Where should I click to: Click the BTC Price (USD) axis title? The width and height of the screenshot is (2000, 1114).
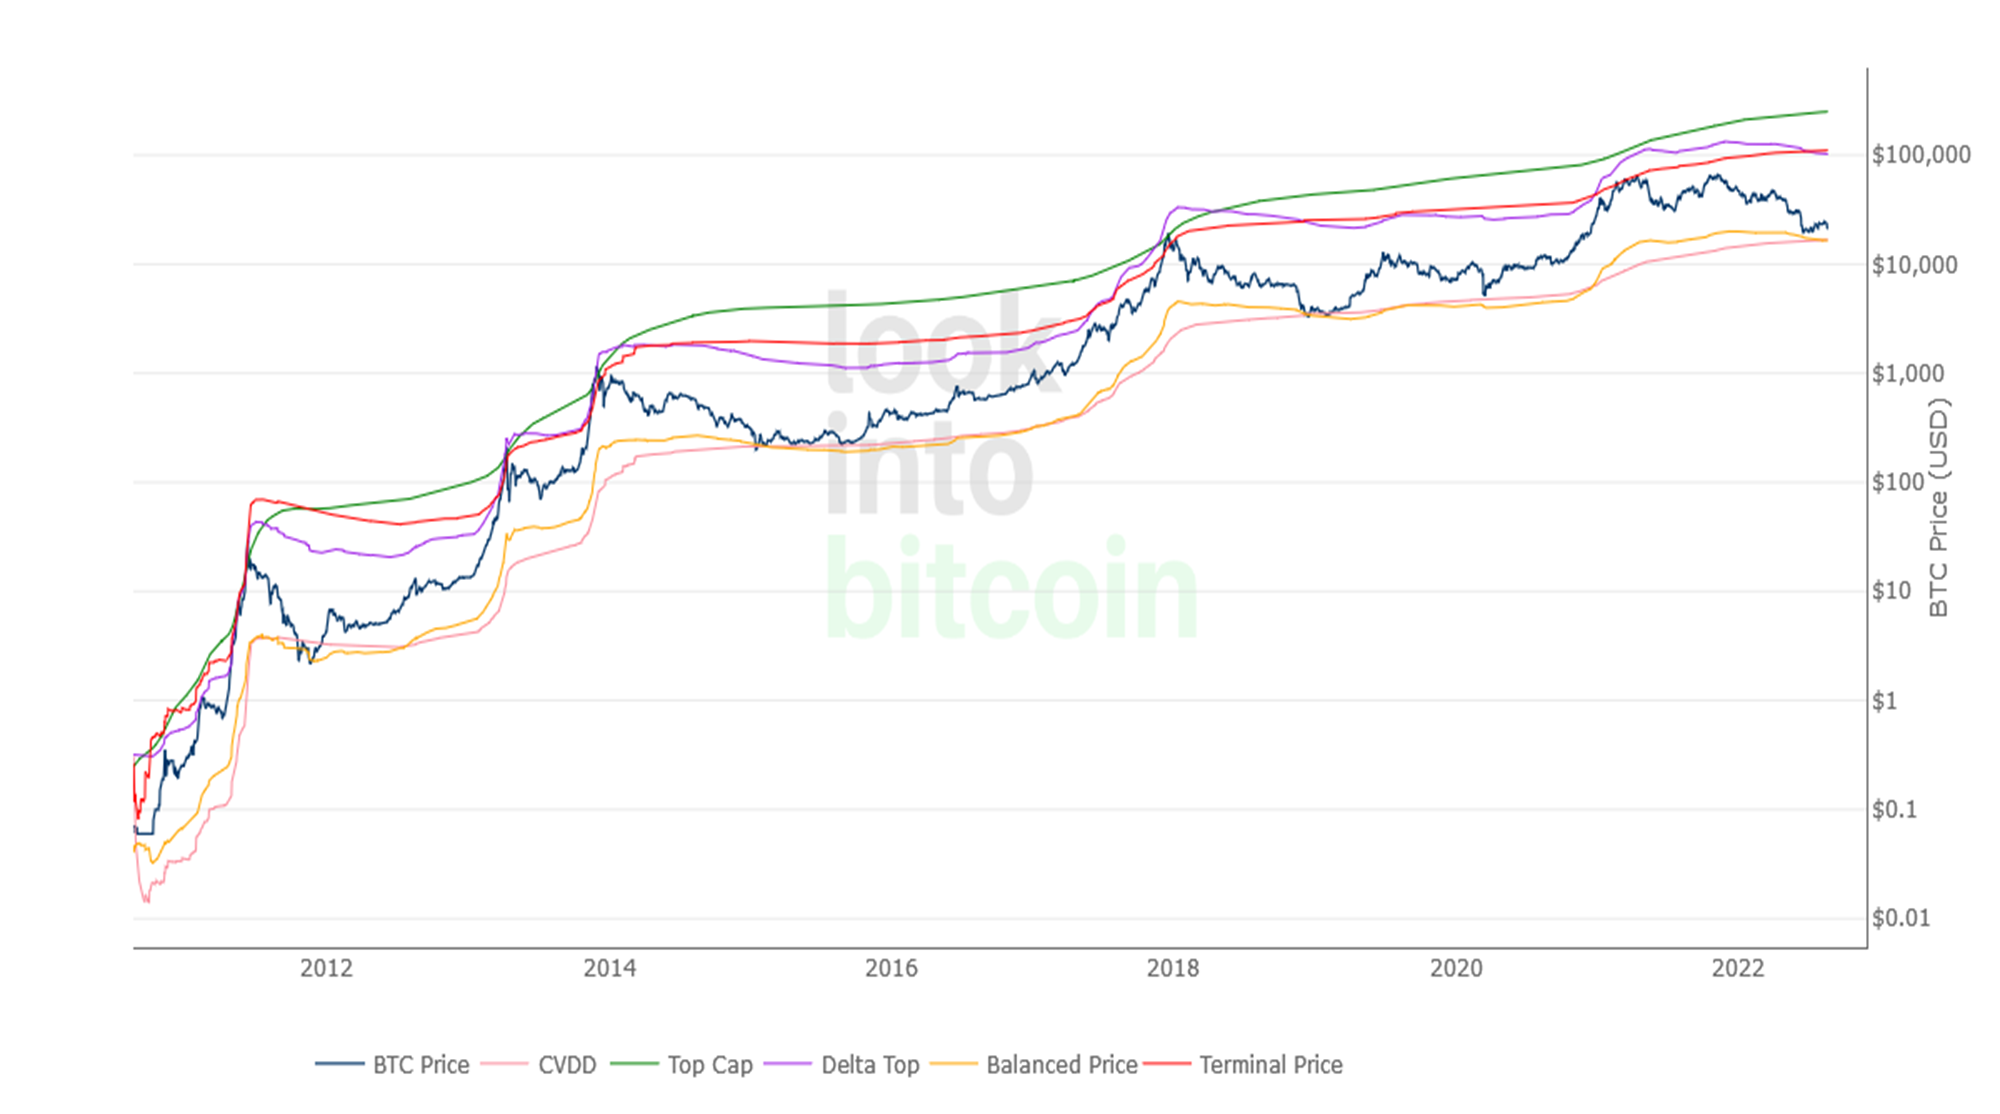(1938, 508)
